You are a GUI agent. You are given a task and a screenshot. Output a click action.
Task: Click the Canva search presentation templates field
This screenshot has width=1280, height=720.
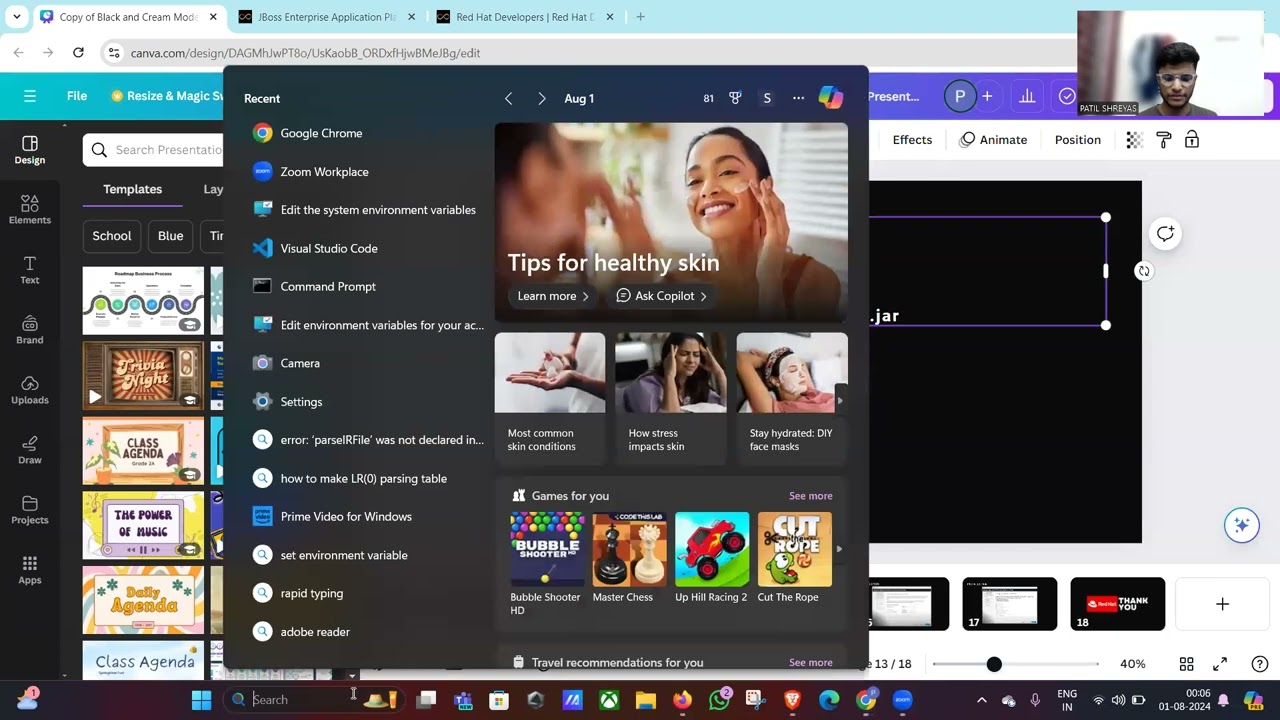(153, 150)
